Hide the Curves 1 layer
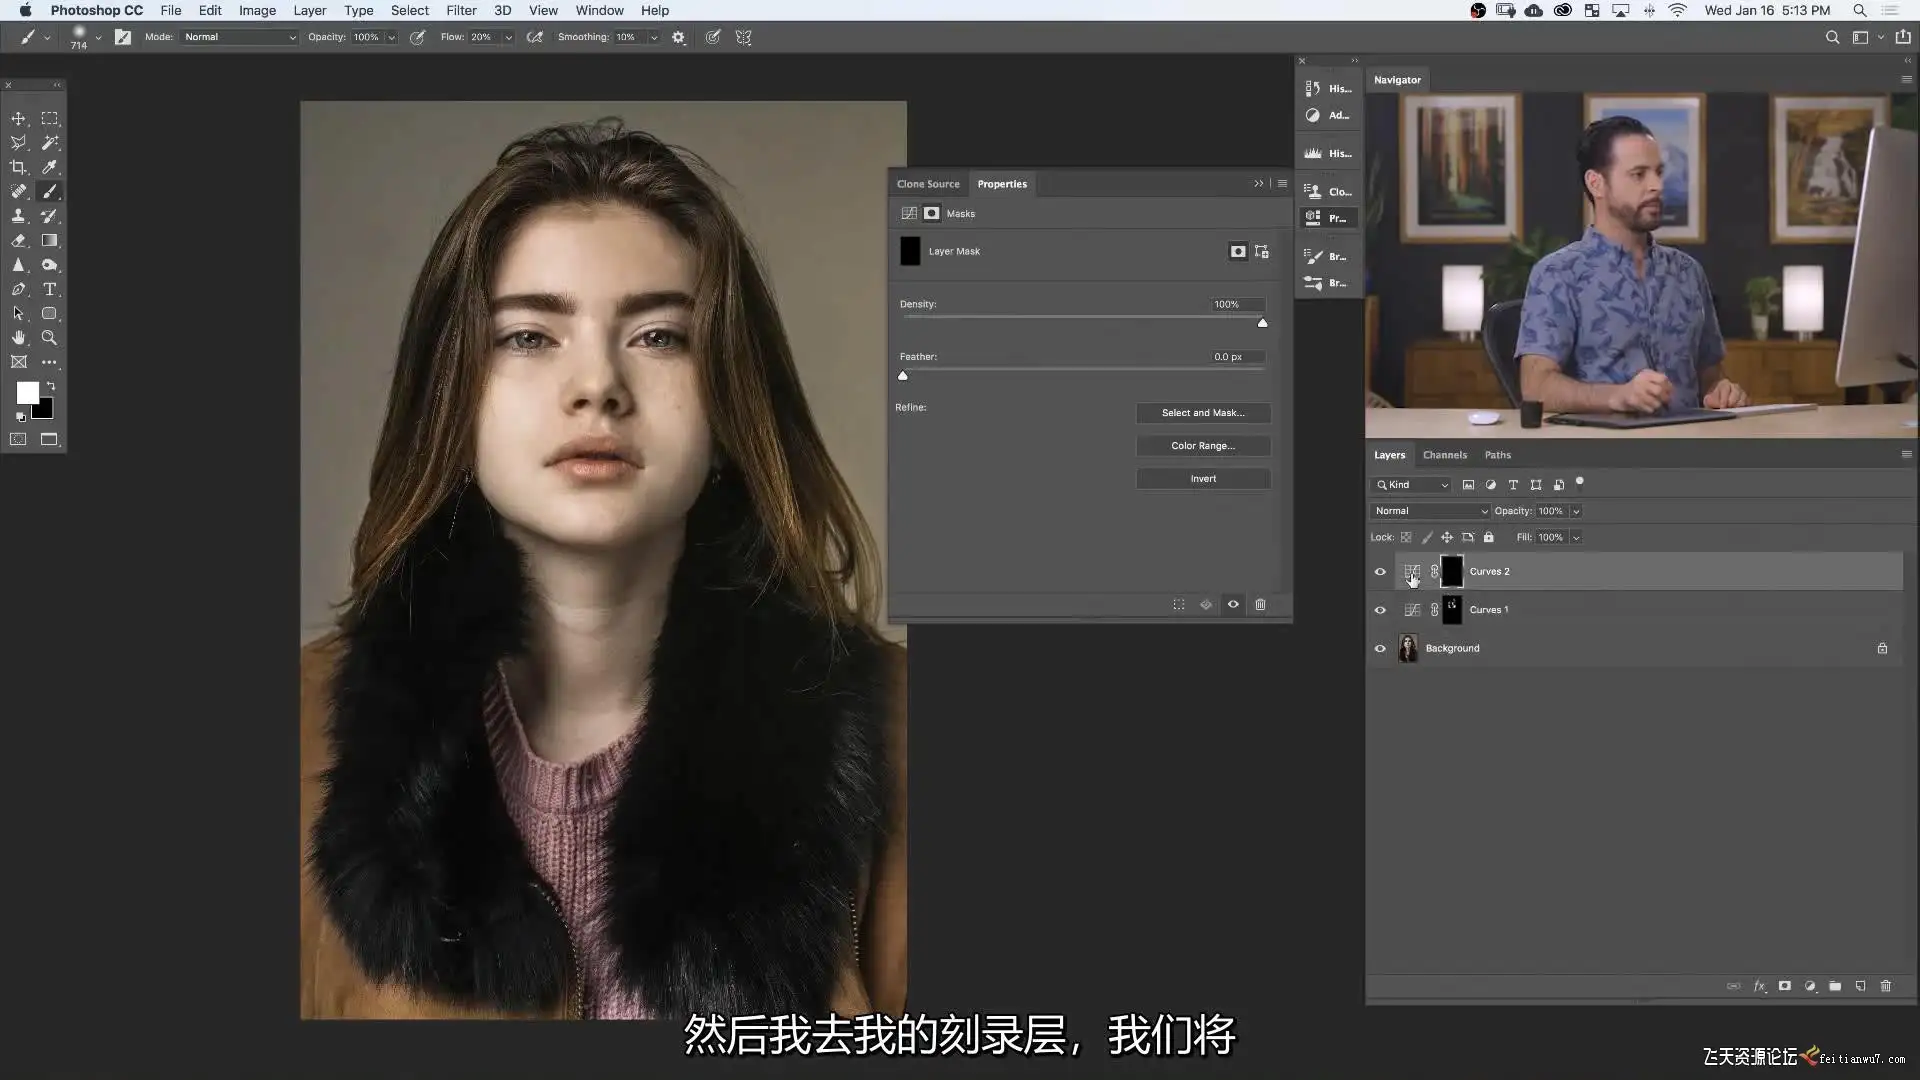Image resolution: width=1920 pixels, height=1080 pixels. [1380, 610]
